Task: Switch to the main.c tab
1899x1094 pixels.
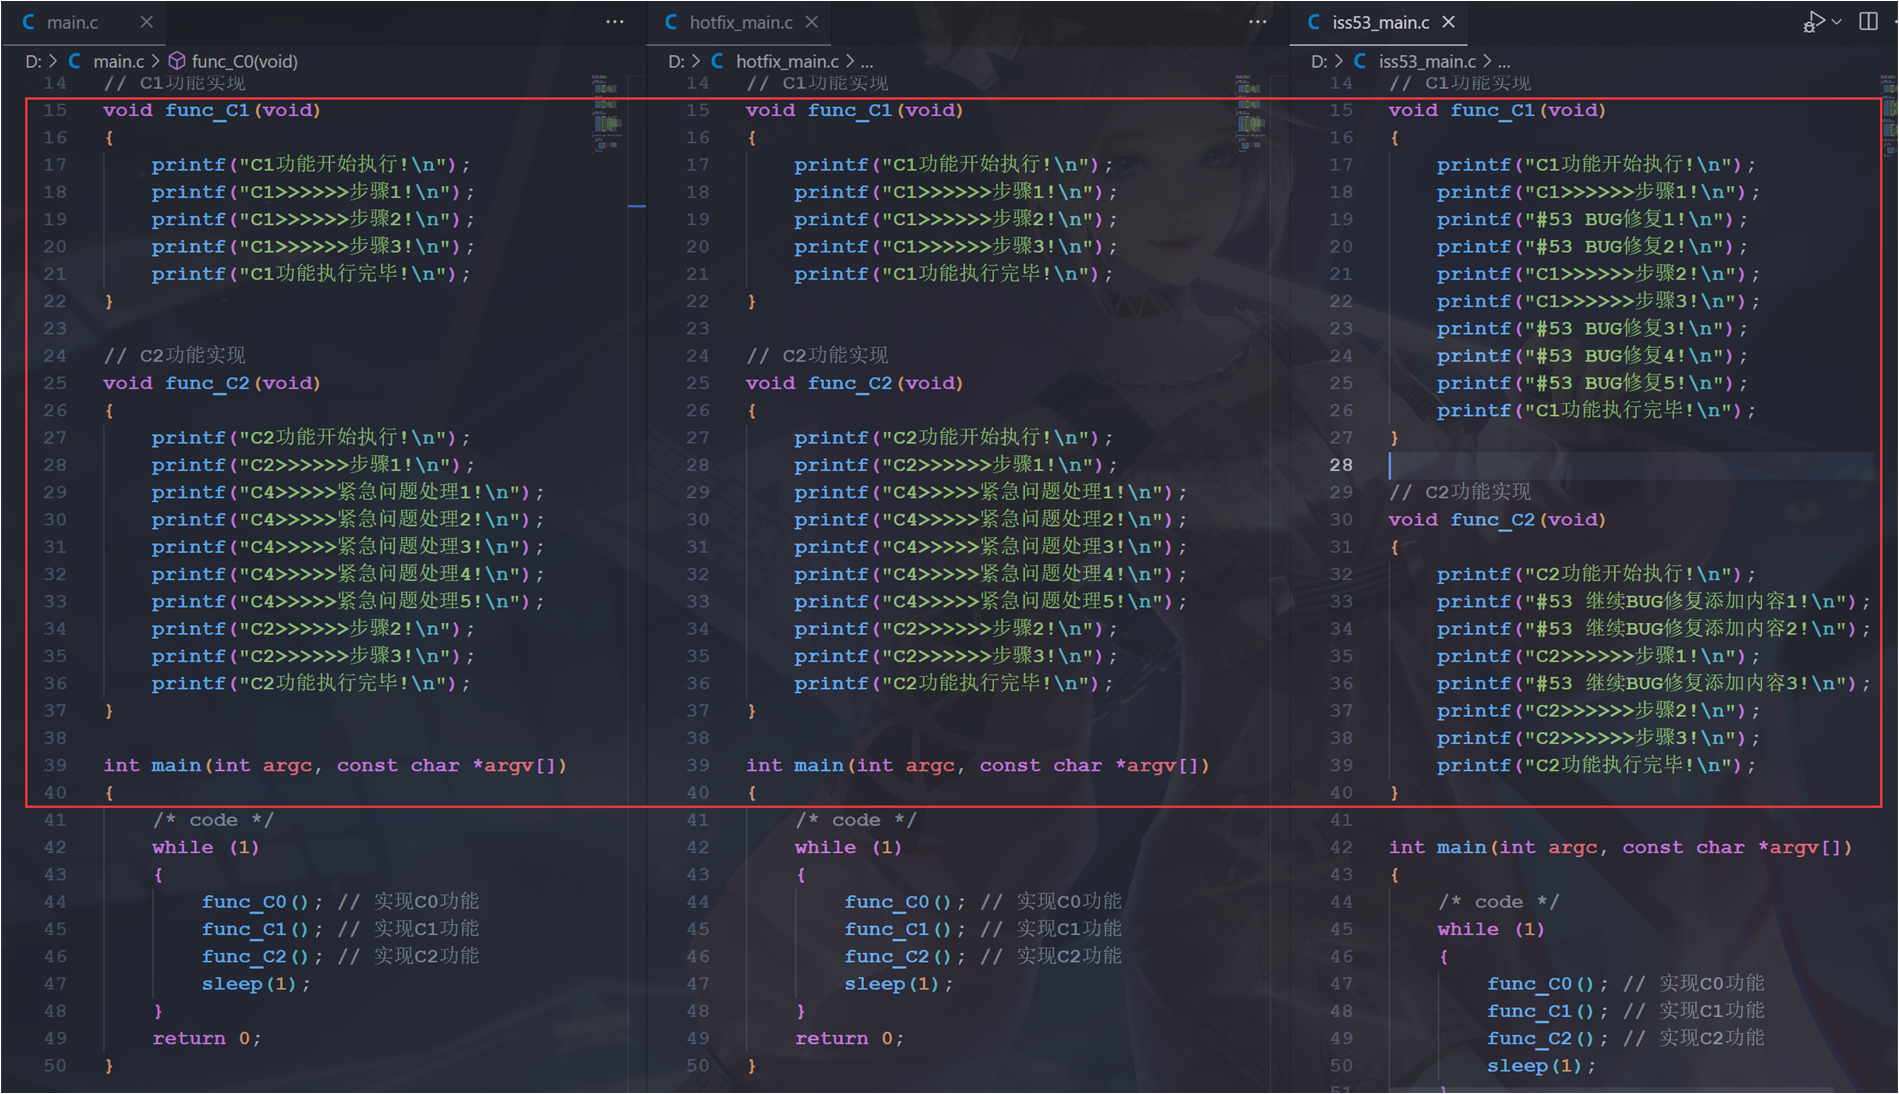Action: 72,22
